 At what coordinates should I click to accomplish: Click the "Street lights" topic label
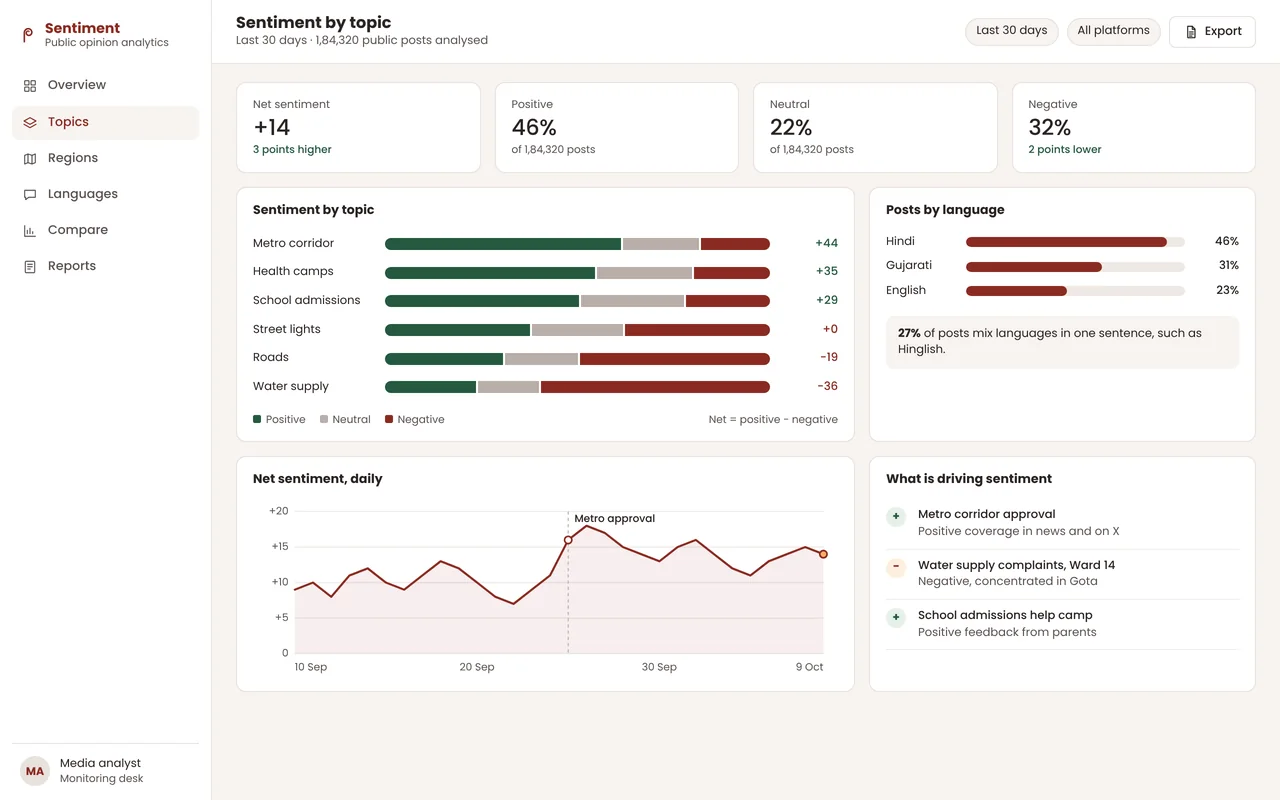point(287,329)
